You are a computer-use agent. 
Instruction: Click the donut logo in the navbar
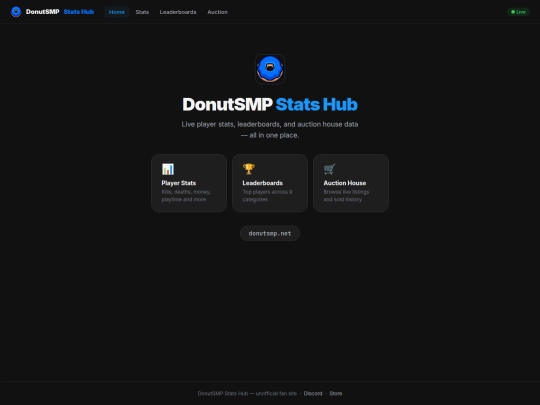click(x=16, y=12)
